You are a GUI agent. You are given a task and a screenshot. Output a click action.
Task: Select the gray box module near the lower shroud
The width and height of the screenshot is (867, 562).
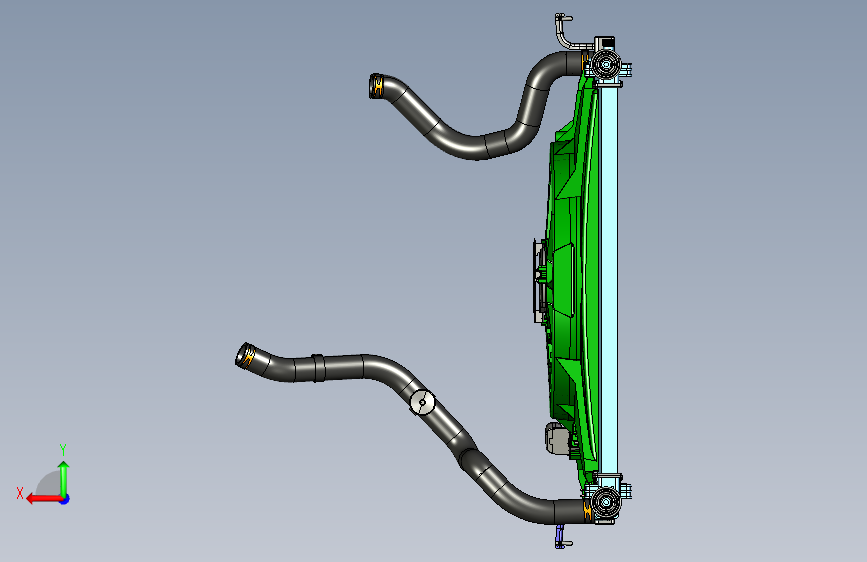point(557,439)
